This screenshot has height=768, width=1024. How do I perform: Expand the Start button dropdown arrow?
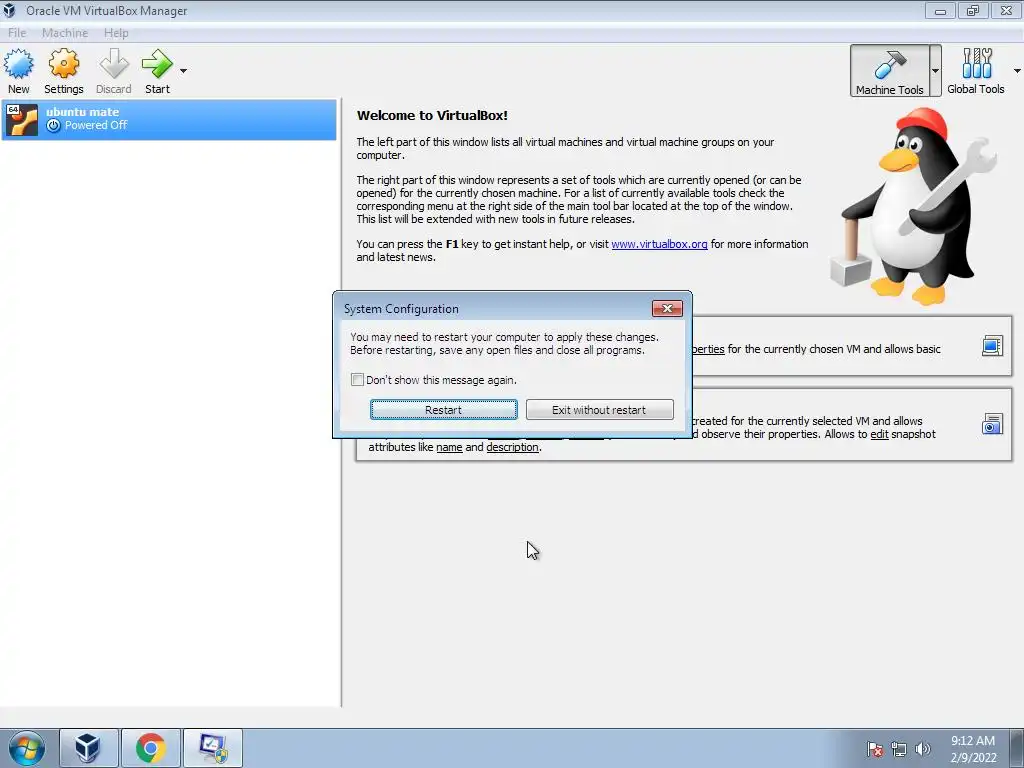[184, 71]
